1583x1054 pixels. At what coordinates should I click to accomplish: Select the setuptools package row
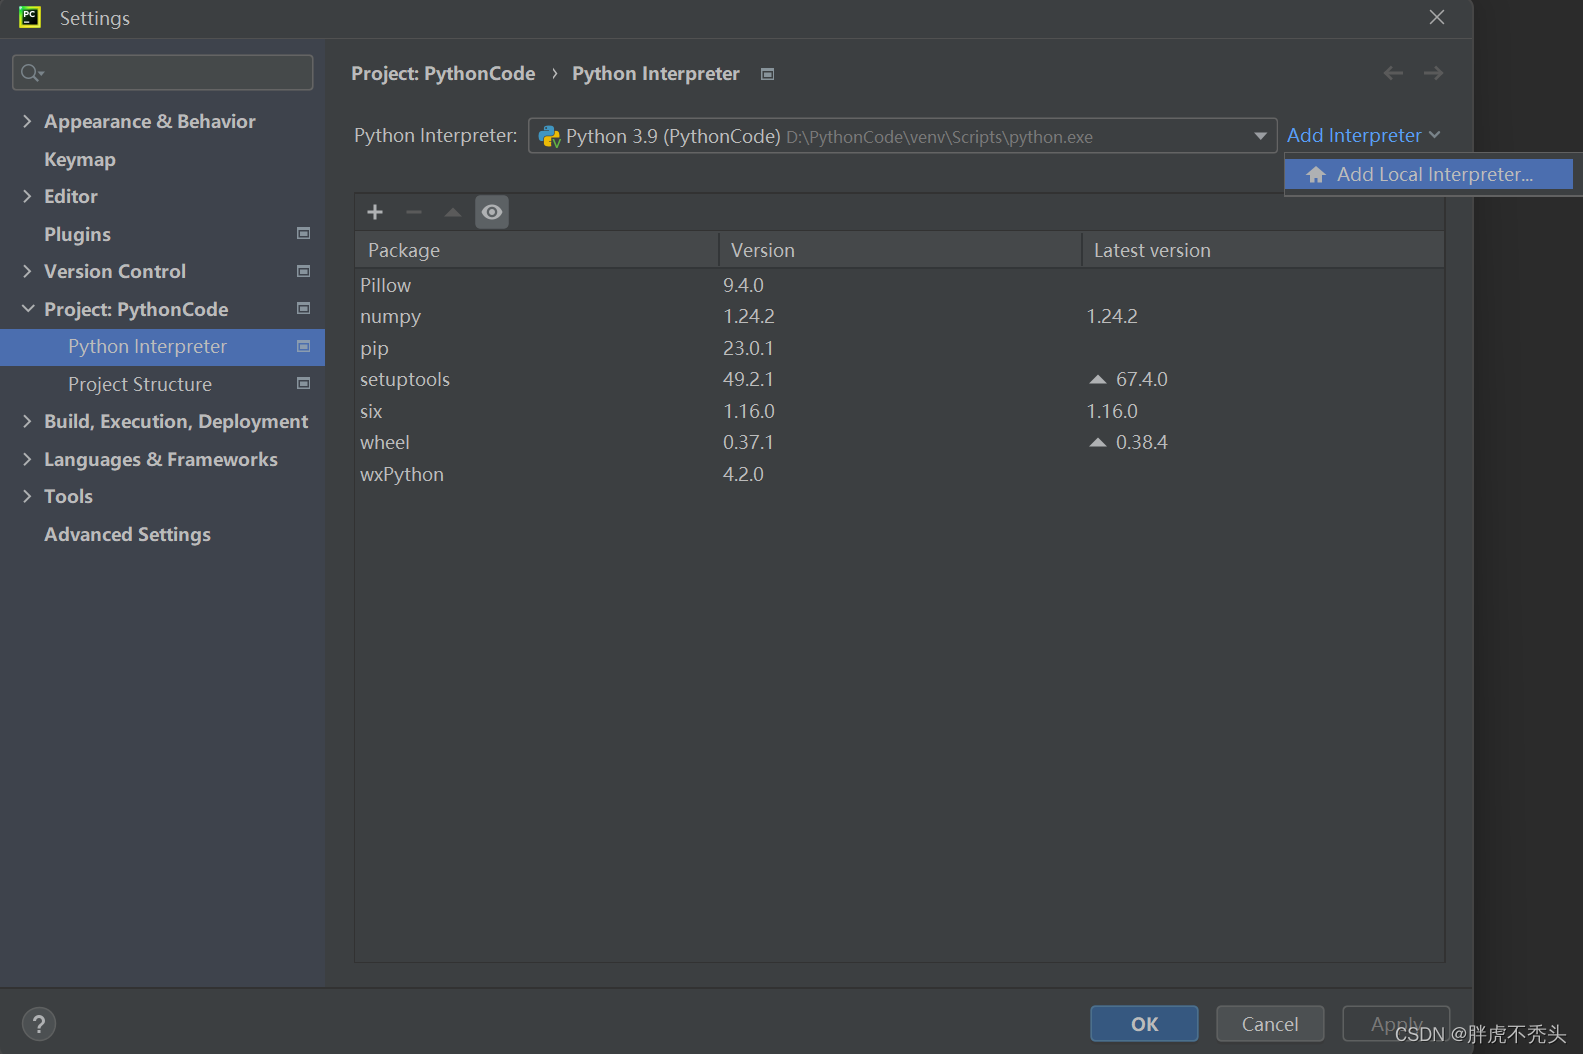899,380
